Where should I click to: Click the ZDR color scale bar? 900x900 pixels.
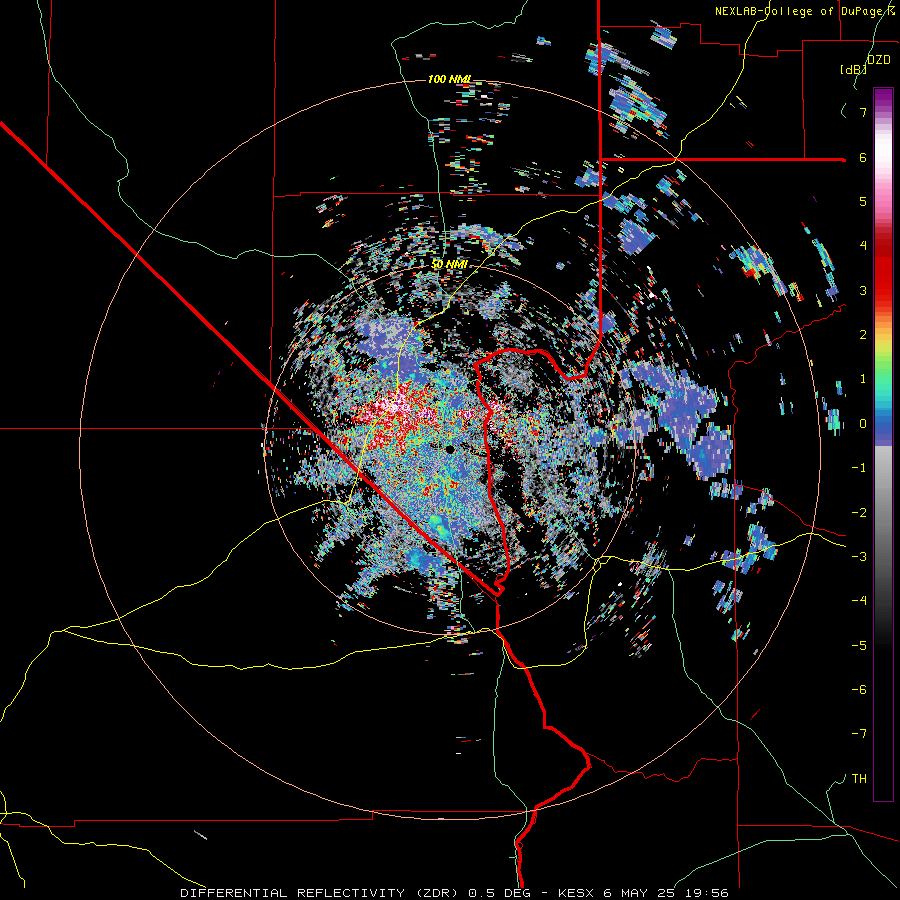(883, 444)
